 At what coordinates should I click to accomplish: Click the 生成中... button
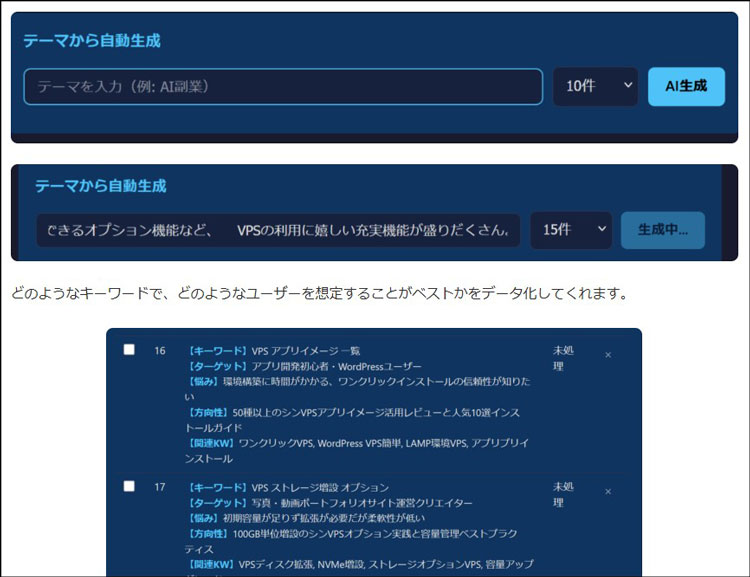pyautogui.click(x=662, y=229)
